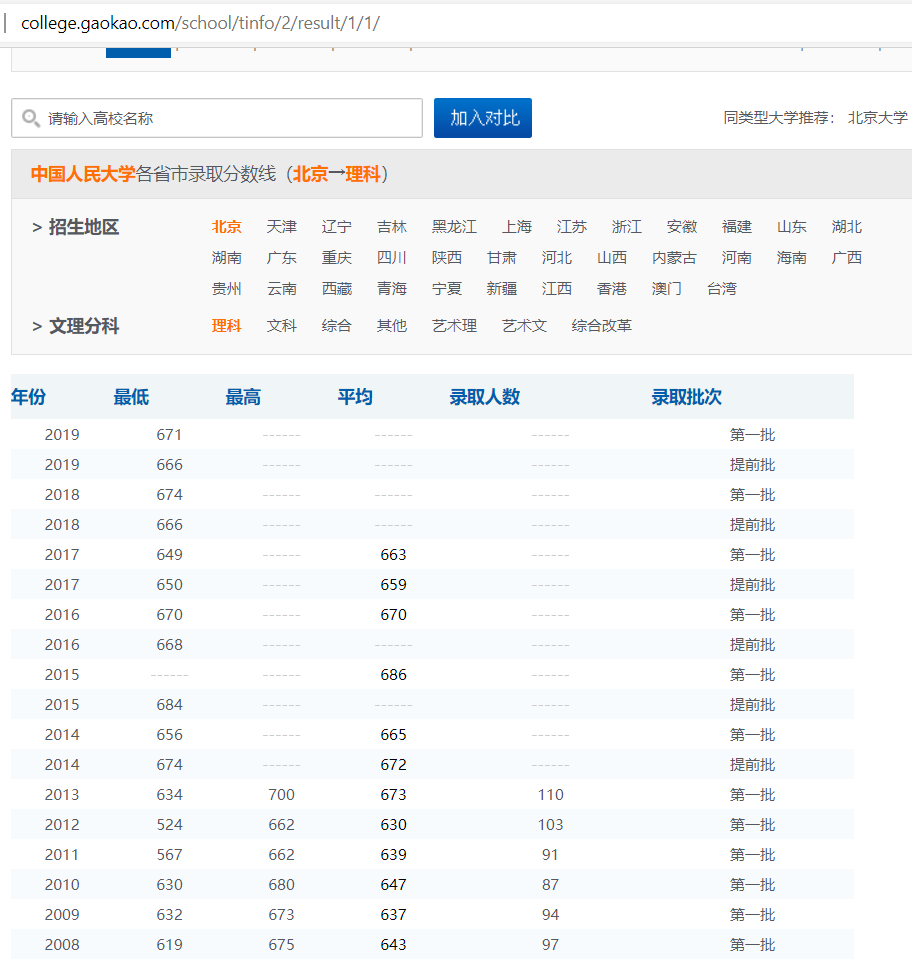The image size is (912, 973).
Task: Select 重庆 region
Action: click(337, 258)
